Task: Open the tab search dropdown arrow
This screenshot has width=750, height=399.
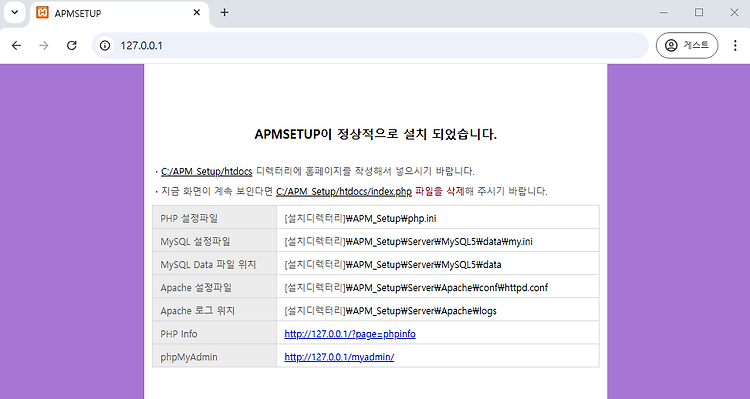Action: (x=15, y=12)
